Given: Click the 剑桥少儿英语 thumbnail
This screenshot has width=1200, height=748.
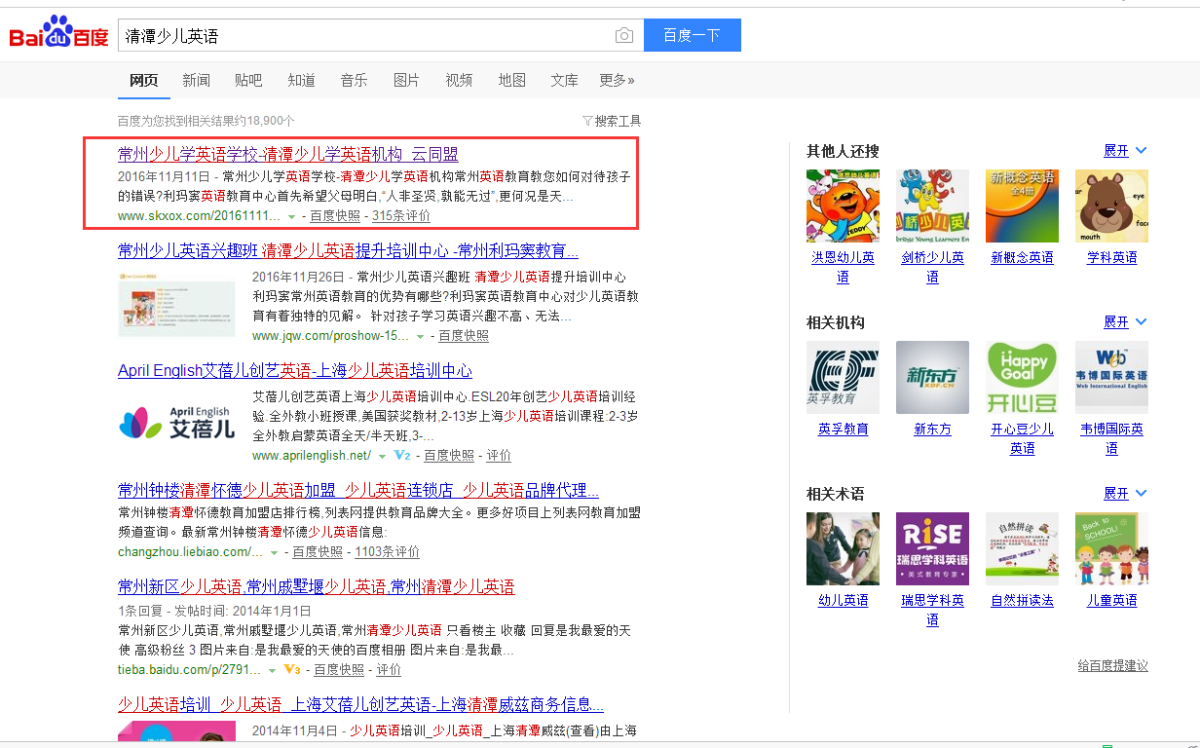Looking at the screenshot, I should point(932,205).
